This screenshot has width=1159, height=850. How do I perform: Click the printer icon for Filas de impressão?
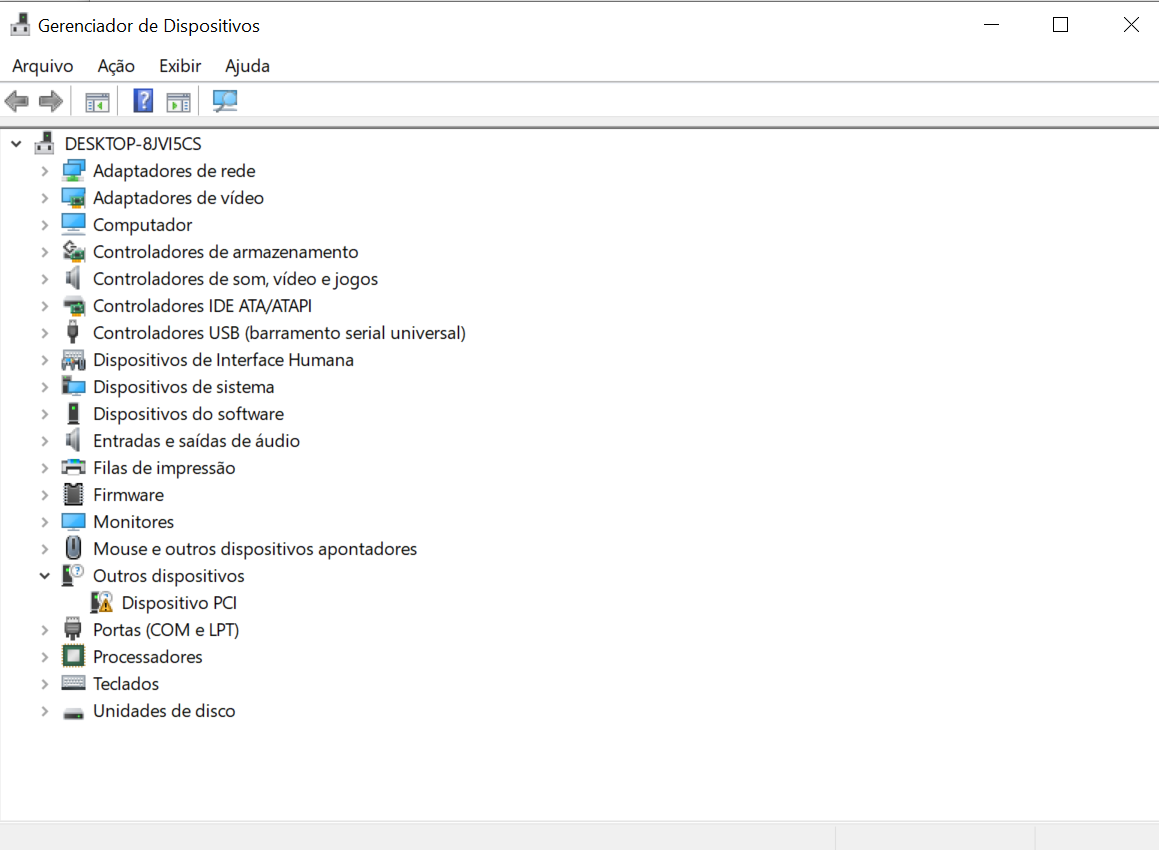(x=73, y=468)
